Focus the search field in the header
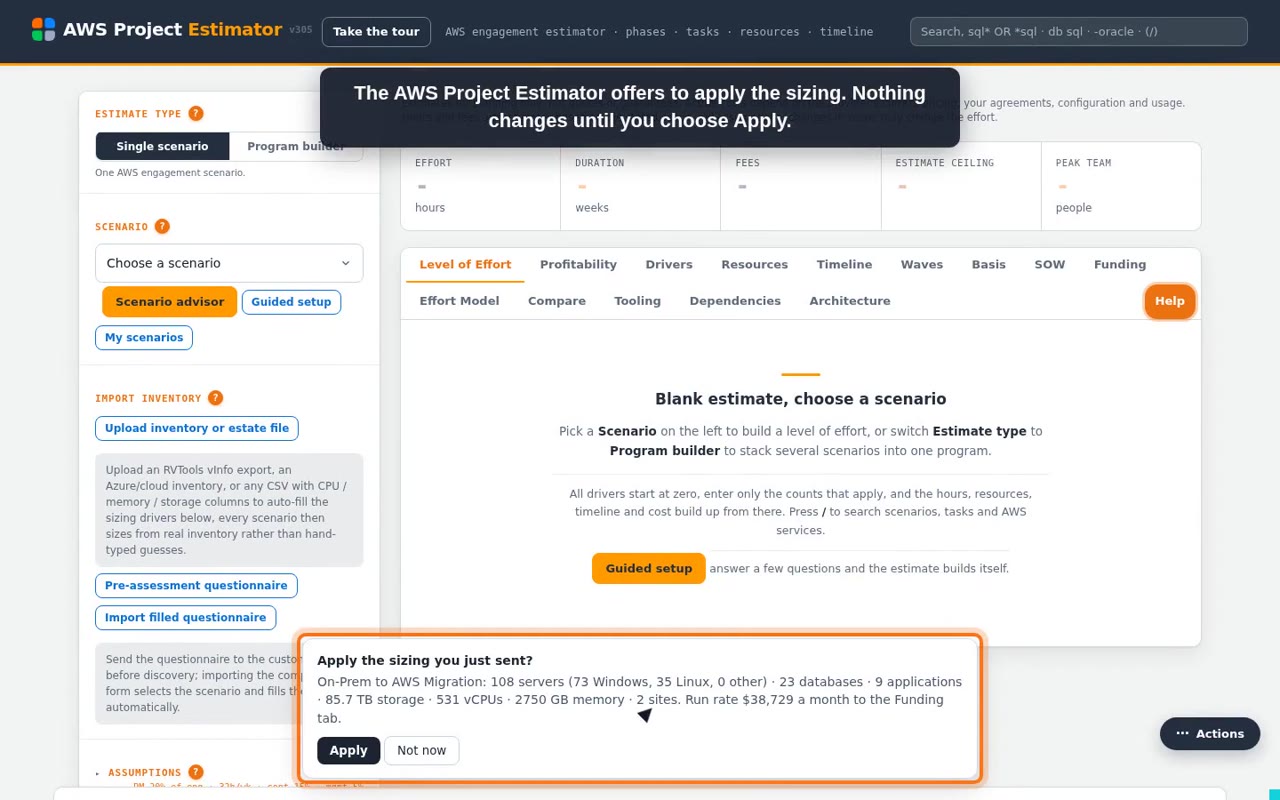1280x800 pixels. pos(1079,32)
